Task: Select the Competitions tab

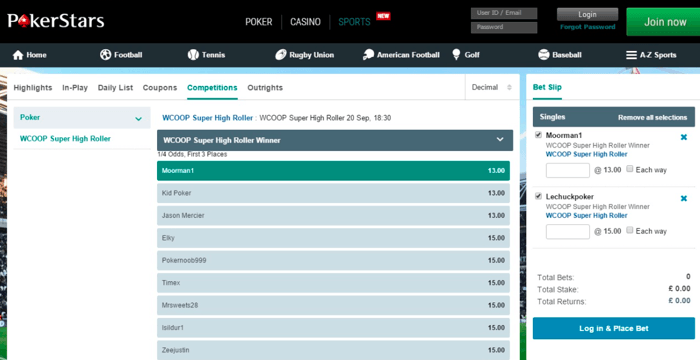Action: click(x=212, y=88)
